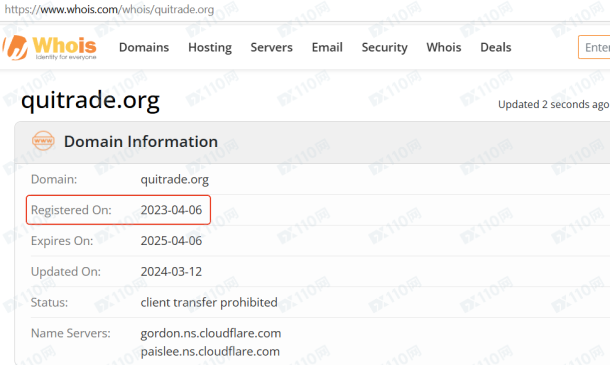This screenshot has width=610, height=365.
Task: Click the quitrade.org page heading
Action: (90, 100)
